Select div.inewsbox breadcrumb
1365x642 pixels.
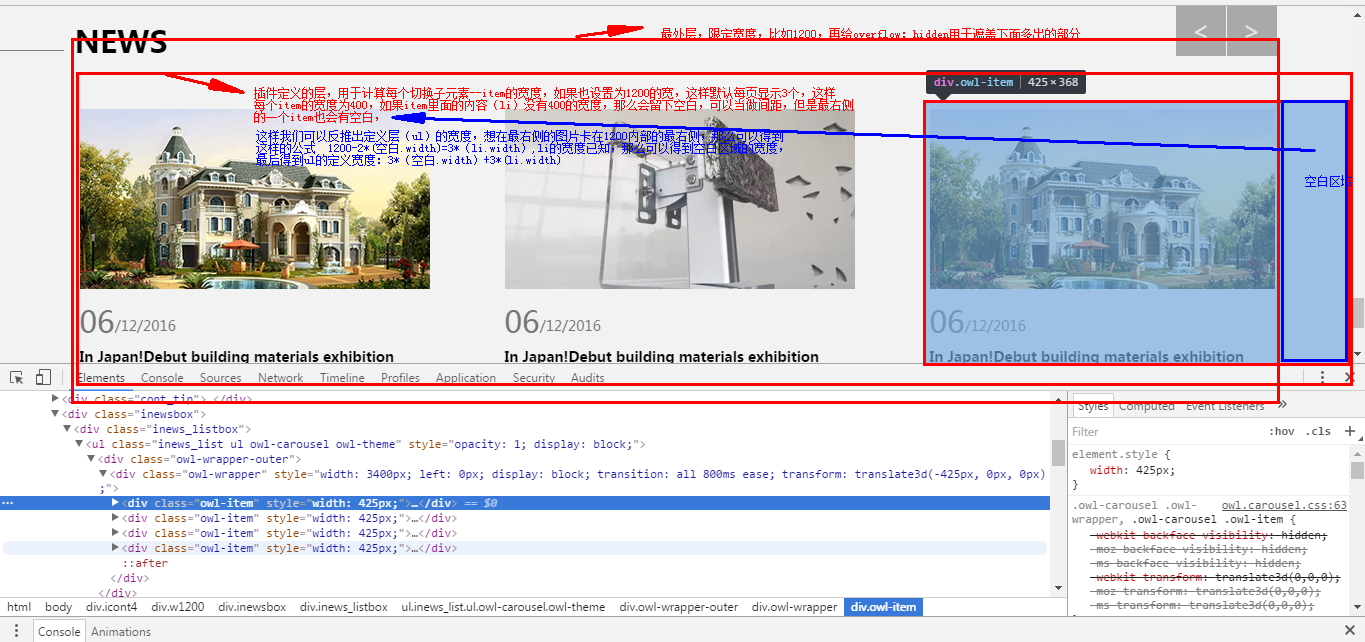pos(252,607)
